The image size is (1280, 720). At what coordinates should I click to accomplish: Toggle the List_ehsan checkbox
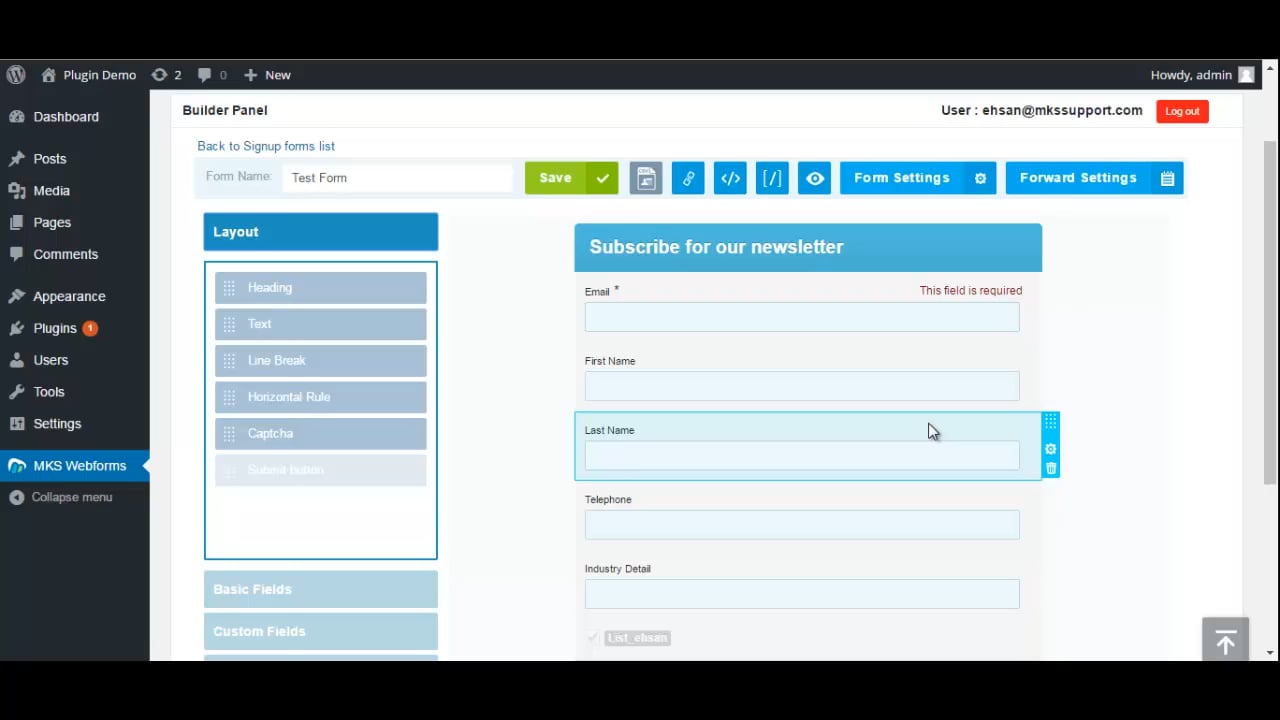click(593, 638)
